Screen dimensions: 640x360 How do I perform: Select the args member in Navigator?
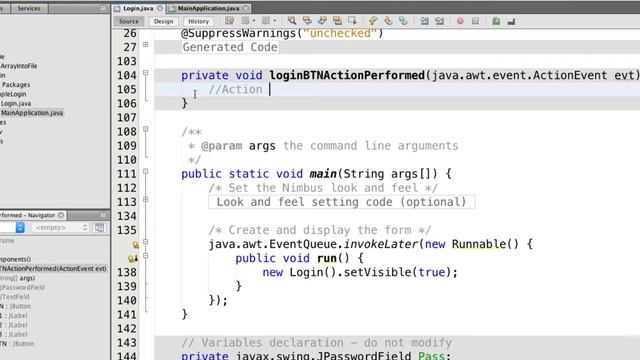click(x=18, y=278)
